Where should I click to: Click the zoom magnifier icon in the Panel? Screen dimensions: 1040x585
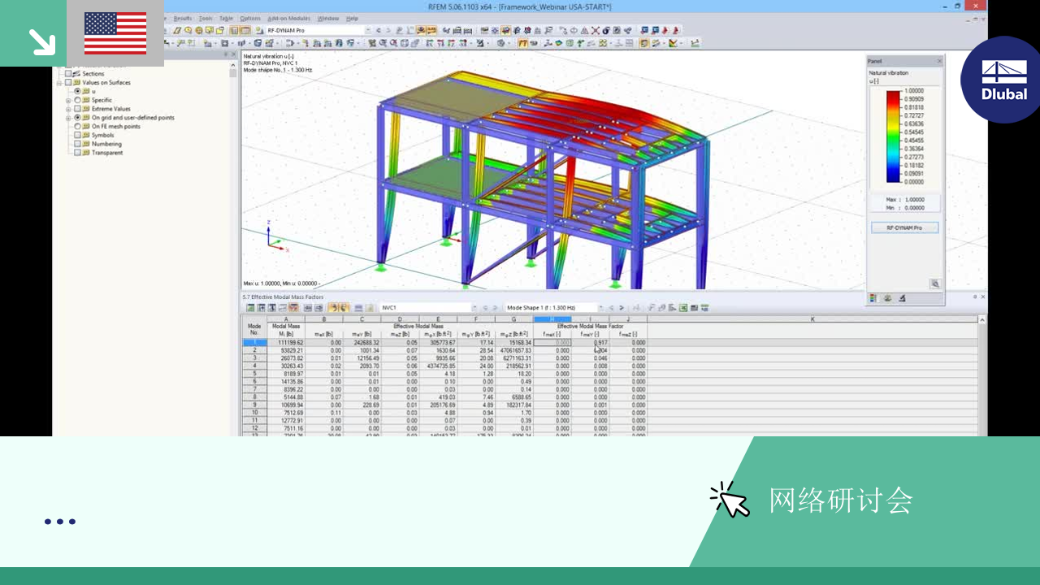(x=935, y=284)
